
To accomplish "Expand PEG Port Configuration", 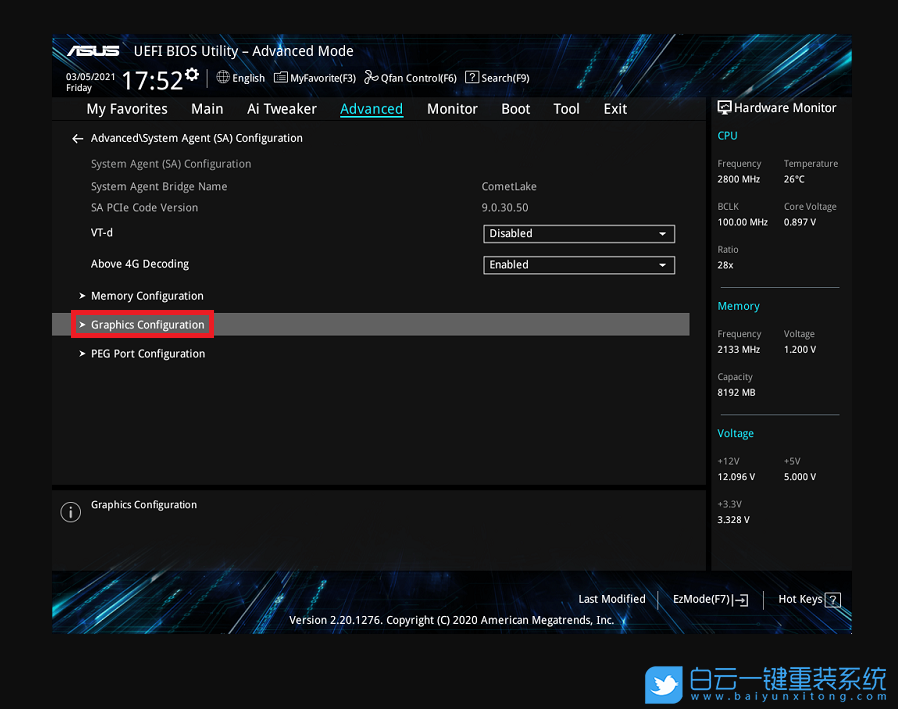I will pos(148,353).
